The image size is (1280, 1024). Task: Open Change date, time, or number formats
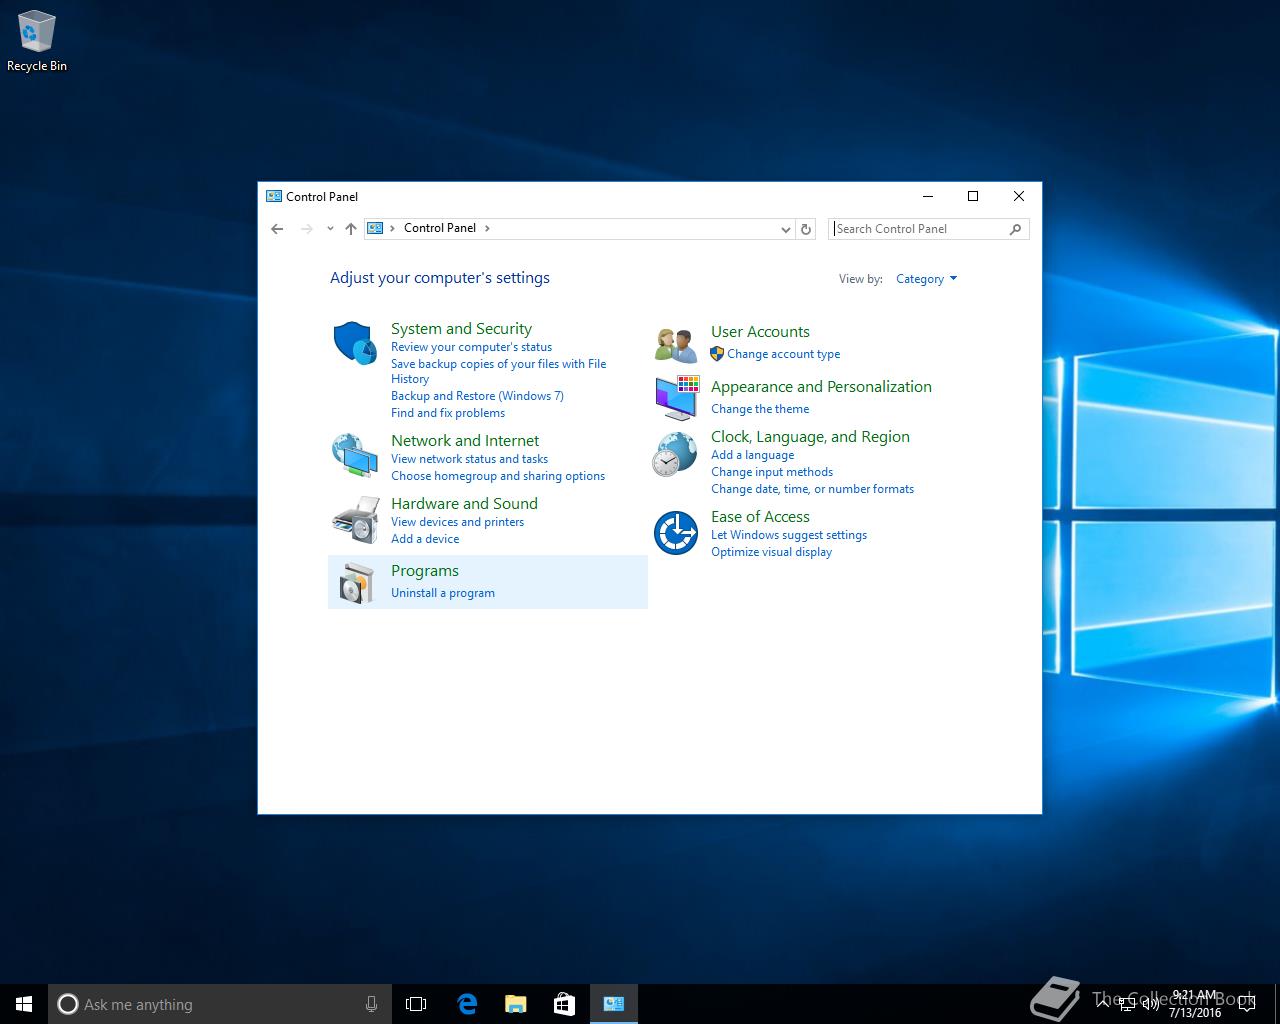[812, 489]
